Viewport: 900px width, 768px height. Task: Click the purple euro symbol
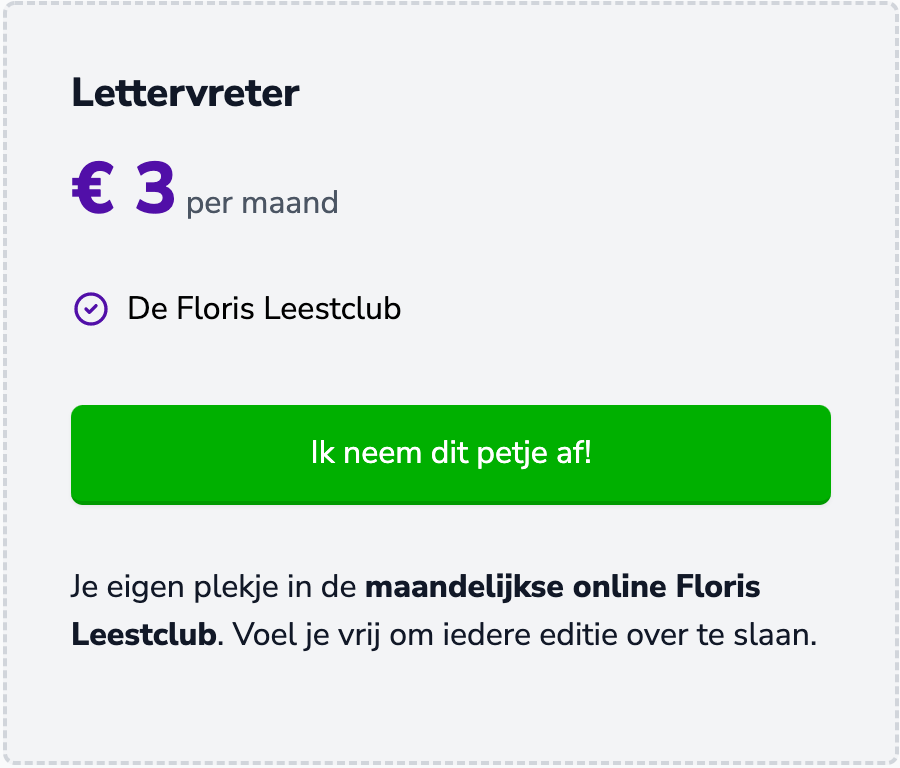[x=94, y=188]
